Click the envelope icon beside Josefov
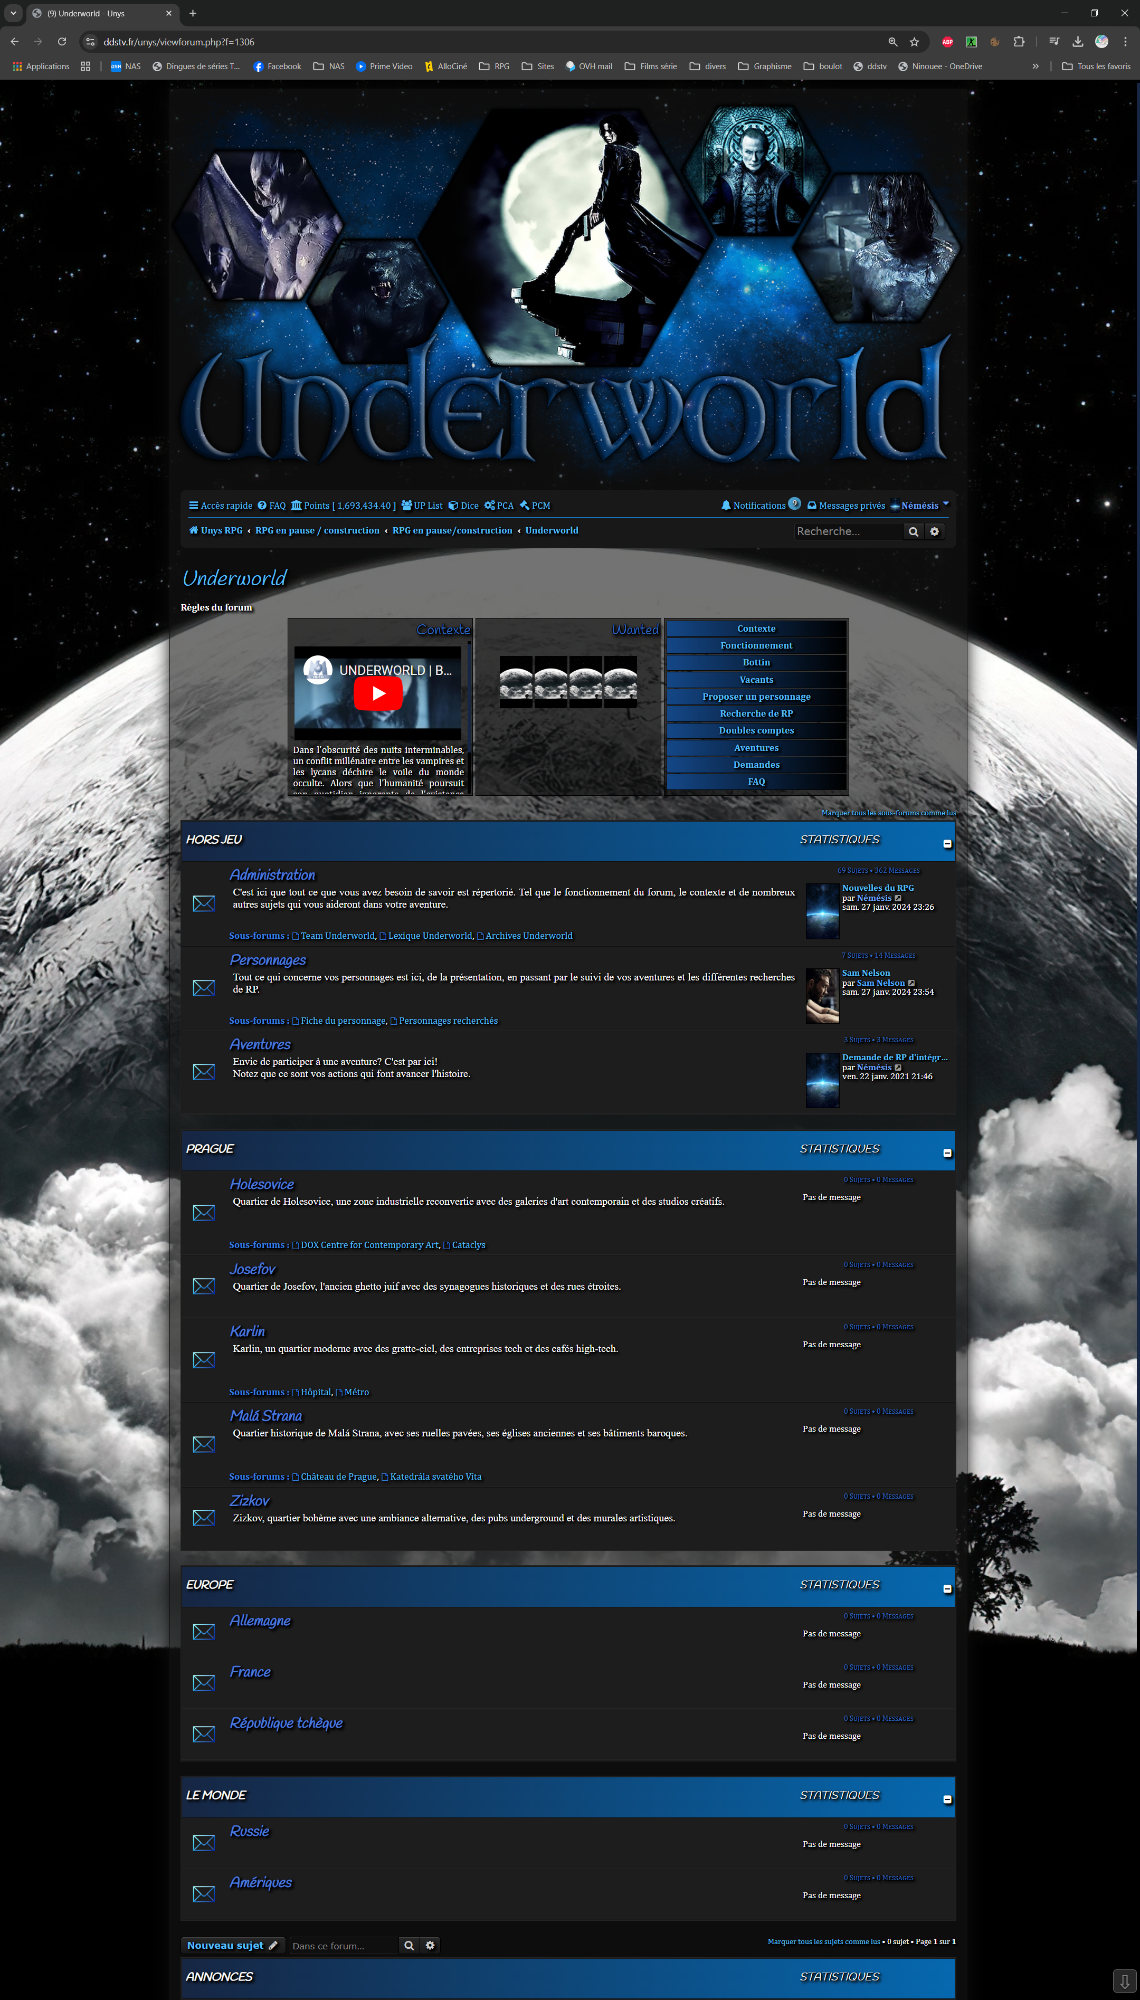Image resolution: width=1140 pixels, height=2000 pixels. point(204,1286)
